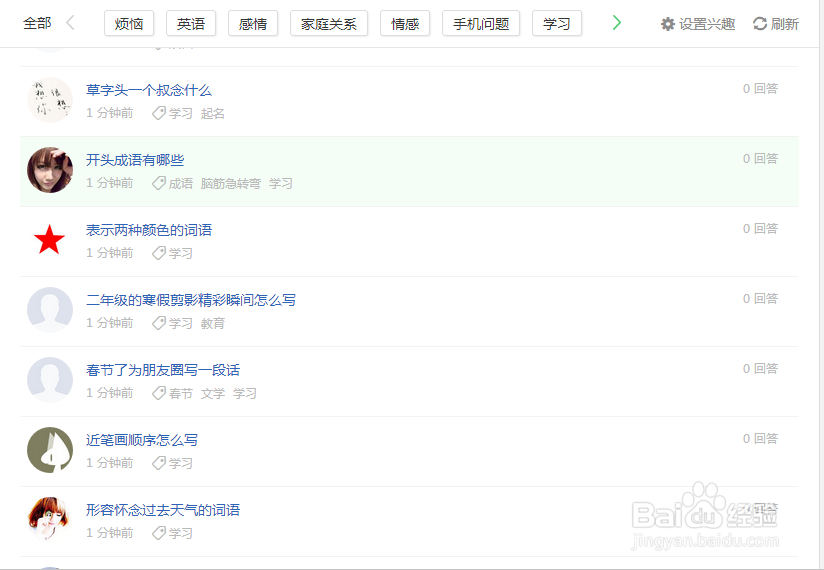
Task: Click 0 回答 for 春节了为朋友圈写一段话
Action: click(x=760, y=368)
